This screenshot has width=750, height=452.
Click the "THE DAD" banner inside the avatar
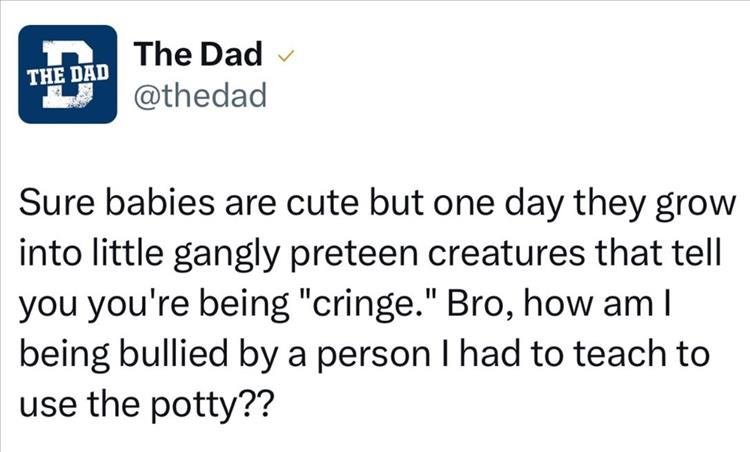click(68, 73)
